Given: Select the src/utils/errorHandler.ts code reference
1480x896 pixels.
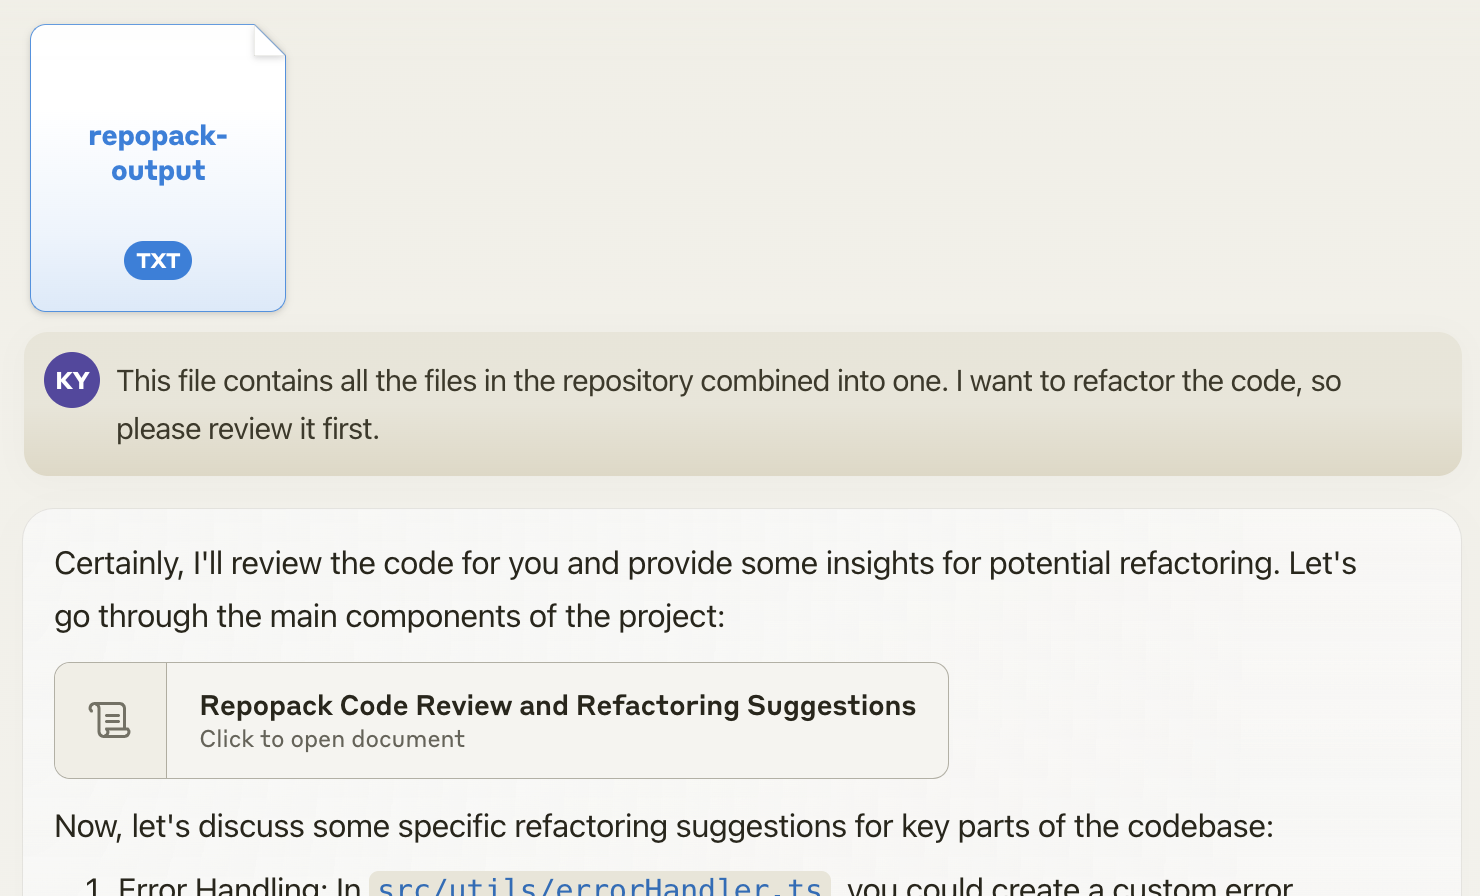Looking at the screenshot, I should tap(597, 884).
